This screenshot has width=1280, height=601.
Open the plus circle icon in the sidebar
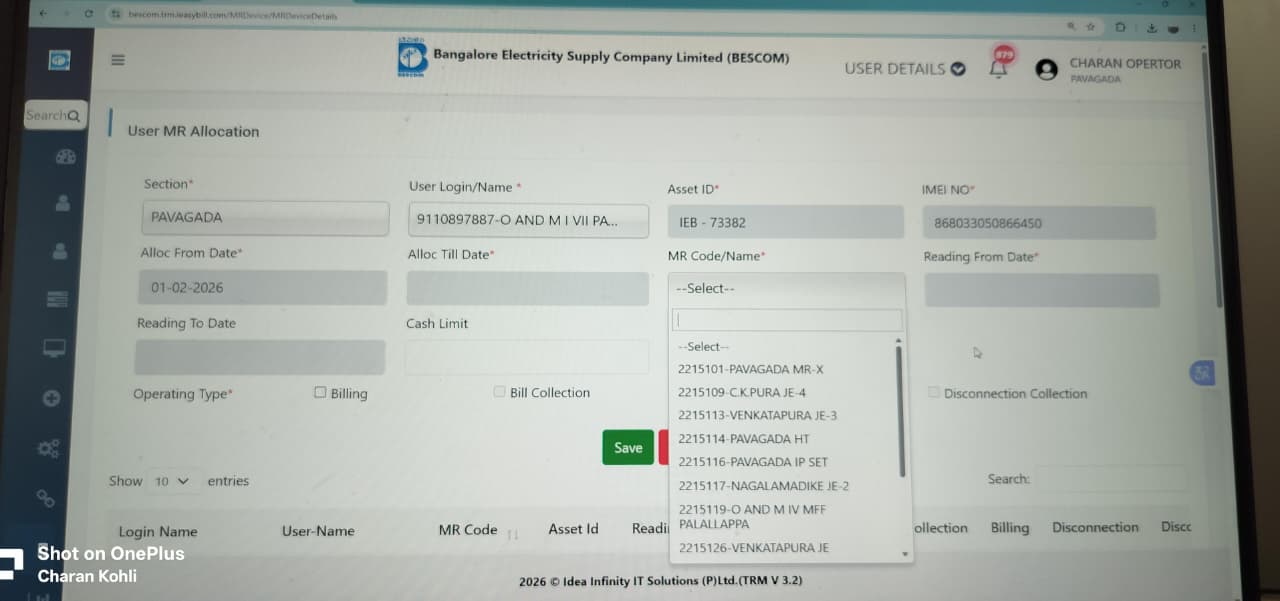click(x=52, y=398)
